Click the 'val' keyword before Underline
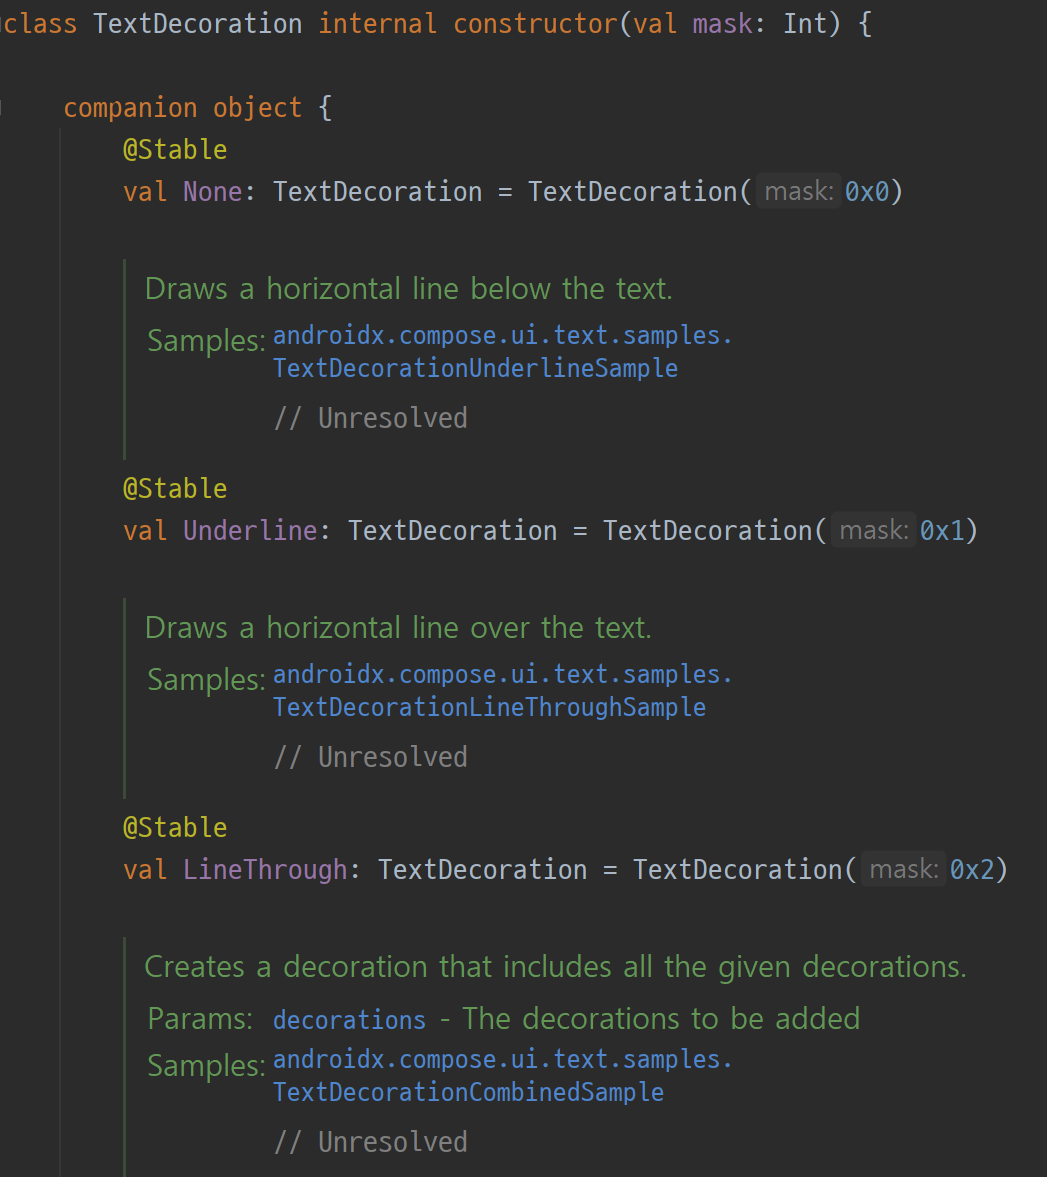The image size is (1047, 1177). 145,531
